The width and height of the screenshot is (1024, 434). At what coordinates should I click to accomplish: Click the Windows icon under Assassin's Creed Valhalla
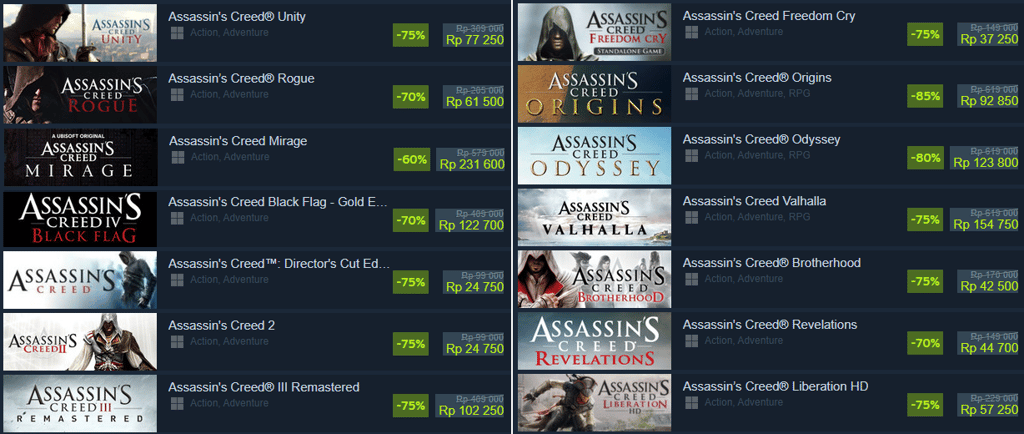coord(690,217)
